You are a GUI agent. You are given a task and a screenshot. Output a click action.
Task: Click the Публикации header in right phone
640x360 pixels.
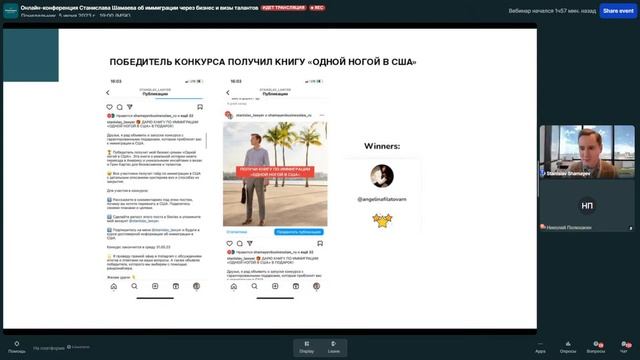coord(275,94)
